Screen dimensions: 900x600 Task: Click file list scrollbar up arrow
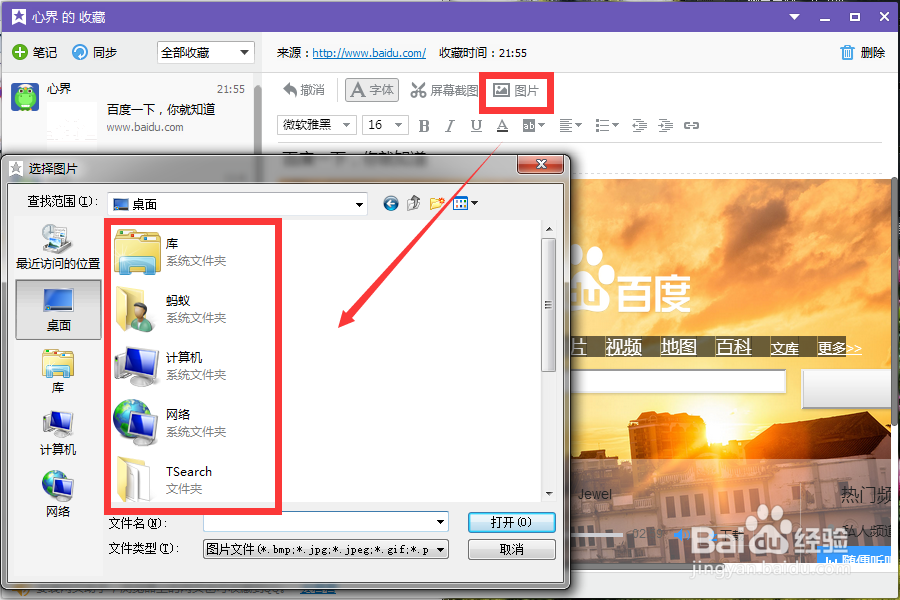click(x=549, y=229)
